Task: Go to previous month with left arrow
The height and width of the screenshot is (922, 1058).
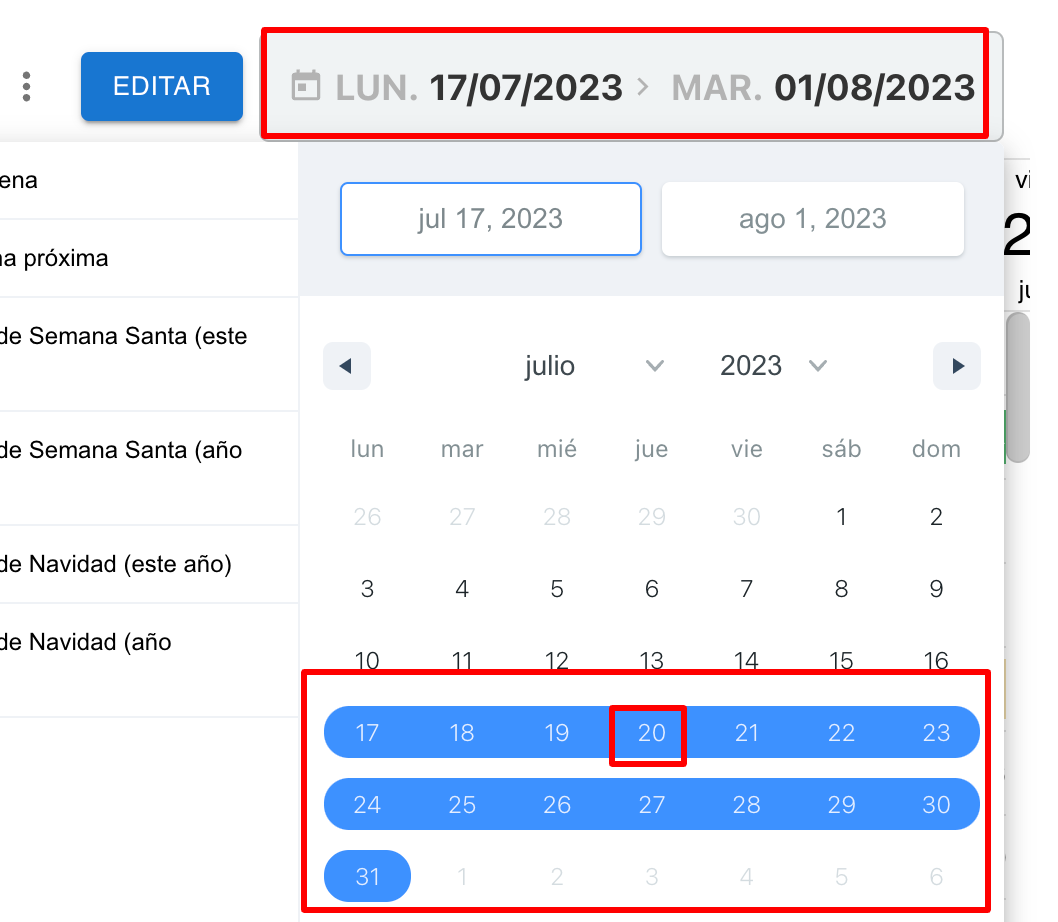Action: coord(347,366)
